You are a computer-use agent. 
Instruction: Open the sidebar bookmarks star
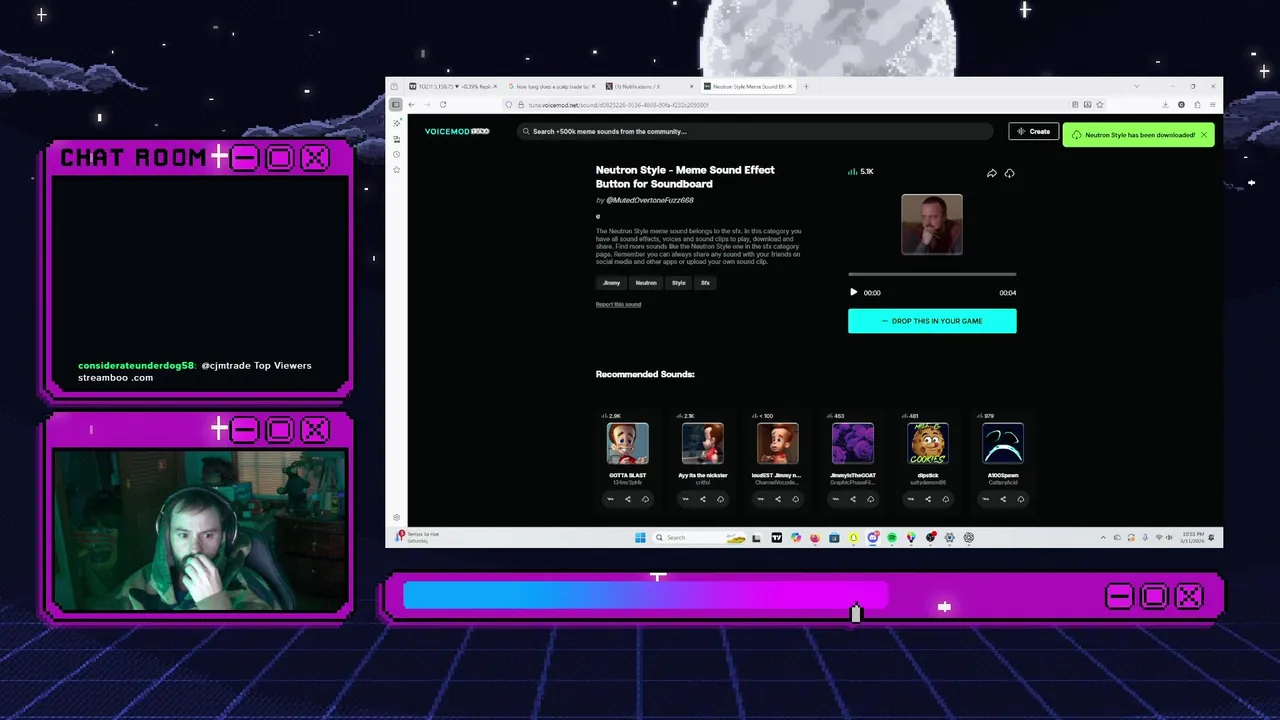coord(397,170)
